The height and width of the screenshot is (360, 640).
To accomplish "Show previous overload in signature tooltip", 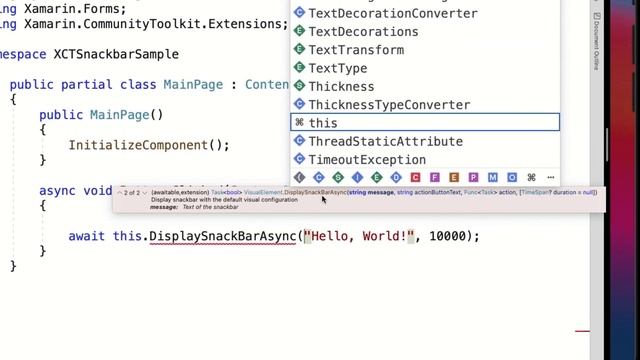I will pos(120,193).
